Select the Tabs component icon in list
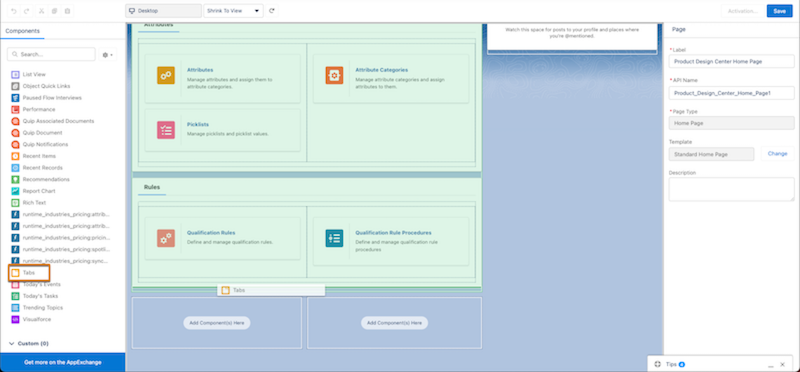Viewport: 800px width, 372px height. (15, 273)
